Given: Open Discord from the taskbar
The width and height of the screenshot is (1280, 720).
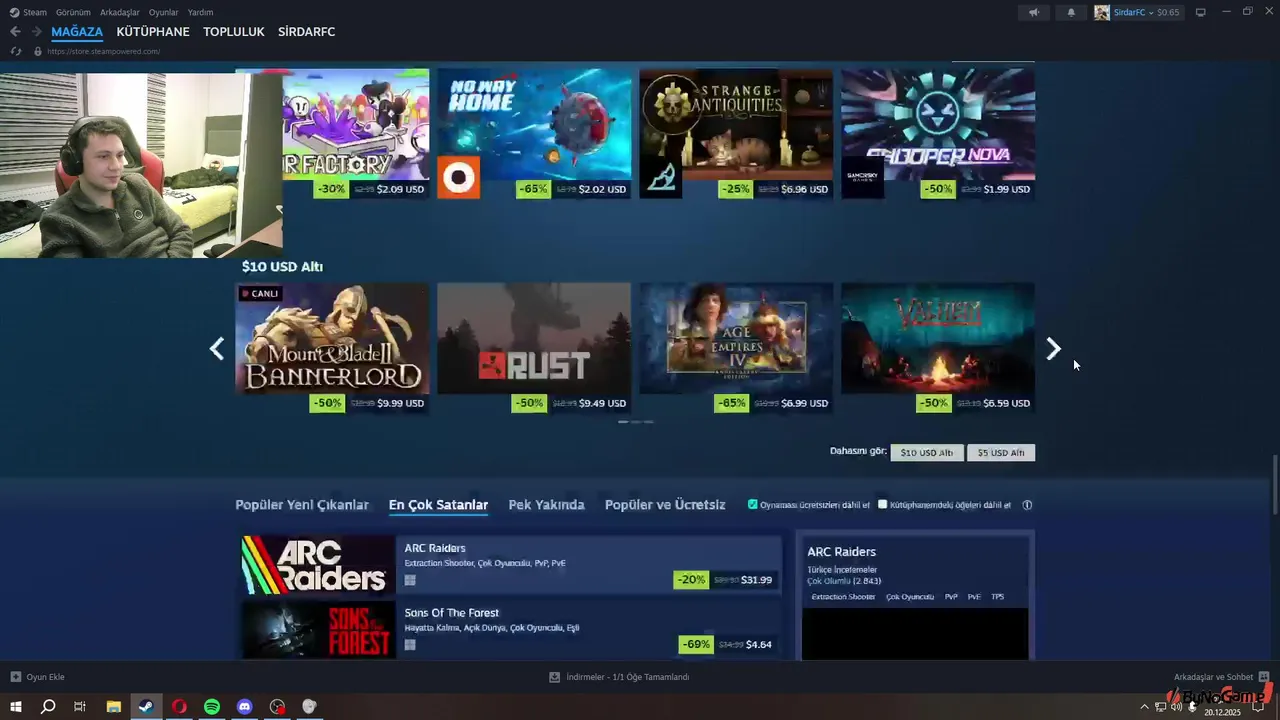Looking at the screenshot, I should (245, 706).
